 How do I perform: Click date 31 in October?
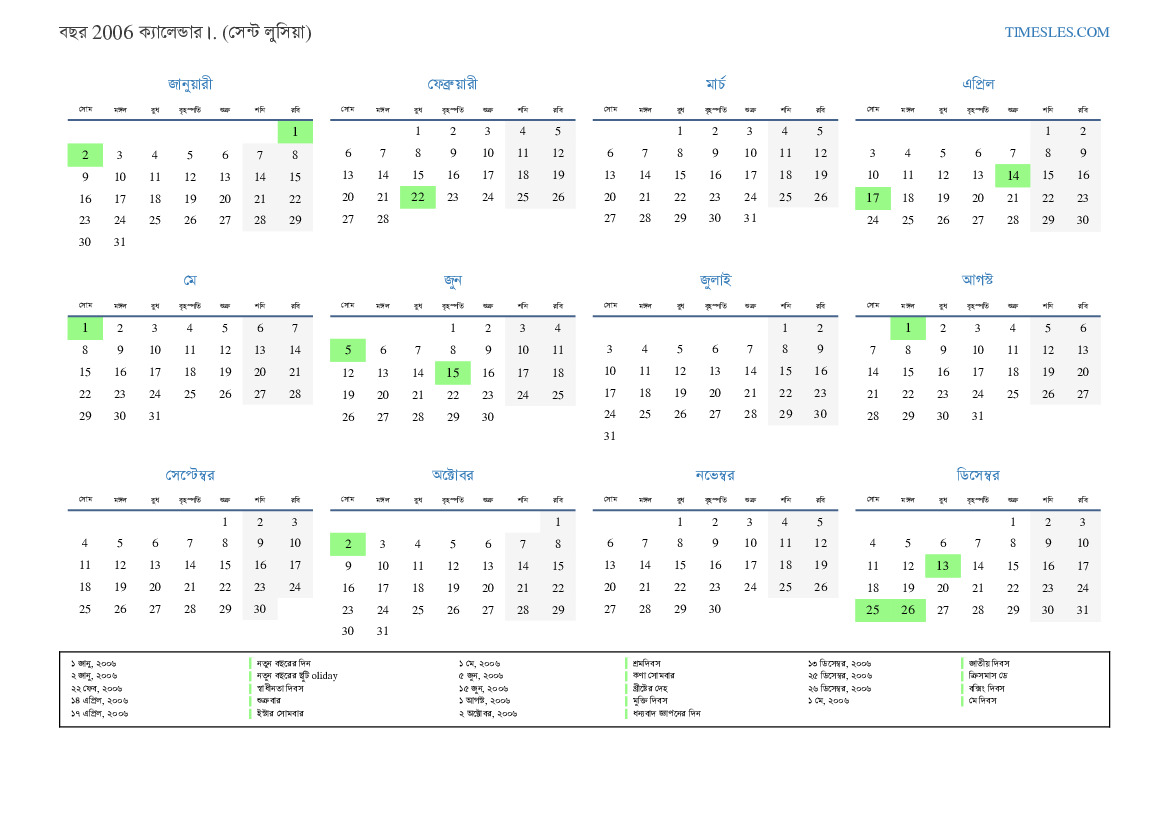(x=382, y=631)
